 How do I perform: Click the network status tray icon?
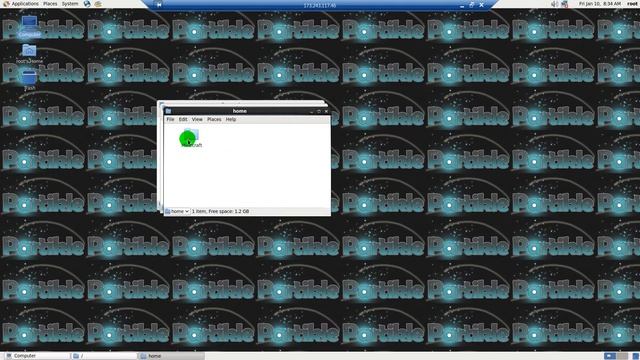tap(565, 4)
